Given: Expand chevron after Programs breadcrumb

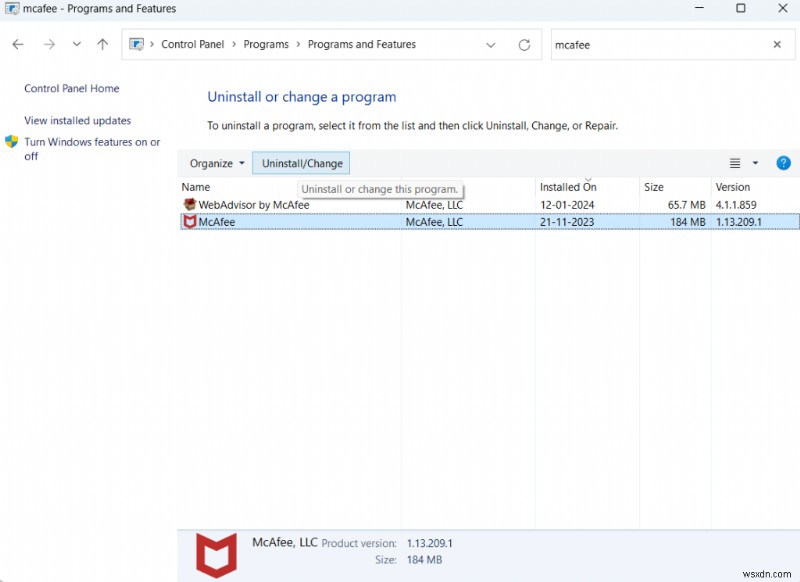Looking at the screenshot, I should [298, 44].
